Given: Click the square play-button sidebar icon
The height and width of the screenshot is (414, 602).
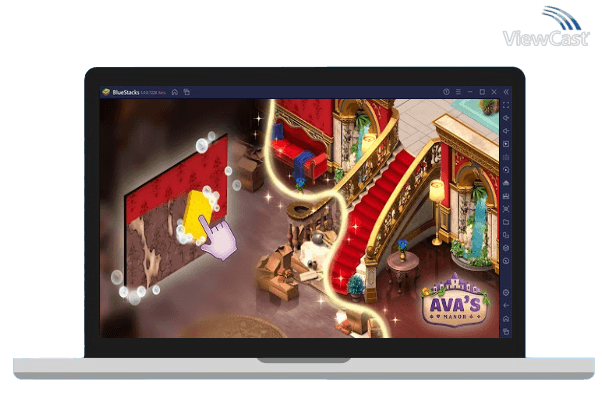Looking at the screenshot, I should (x=506, y=144).
